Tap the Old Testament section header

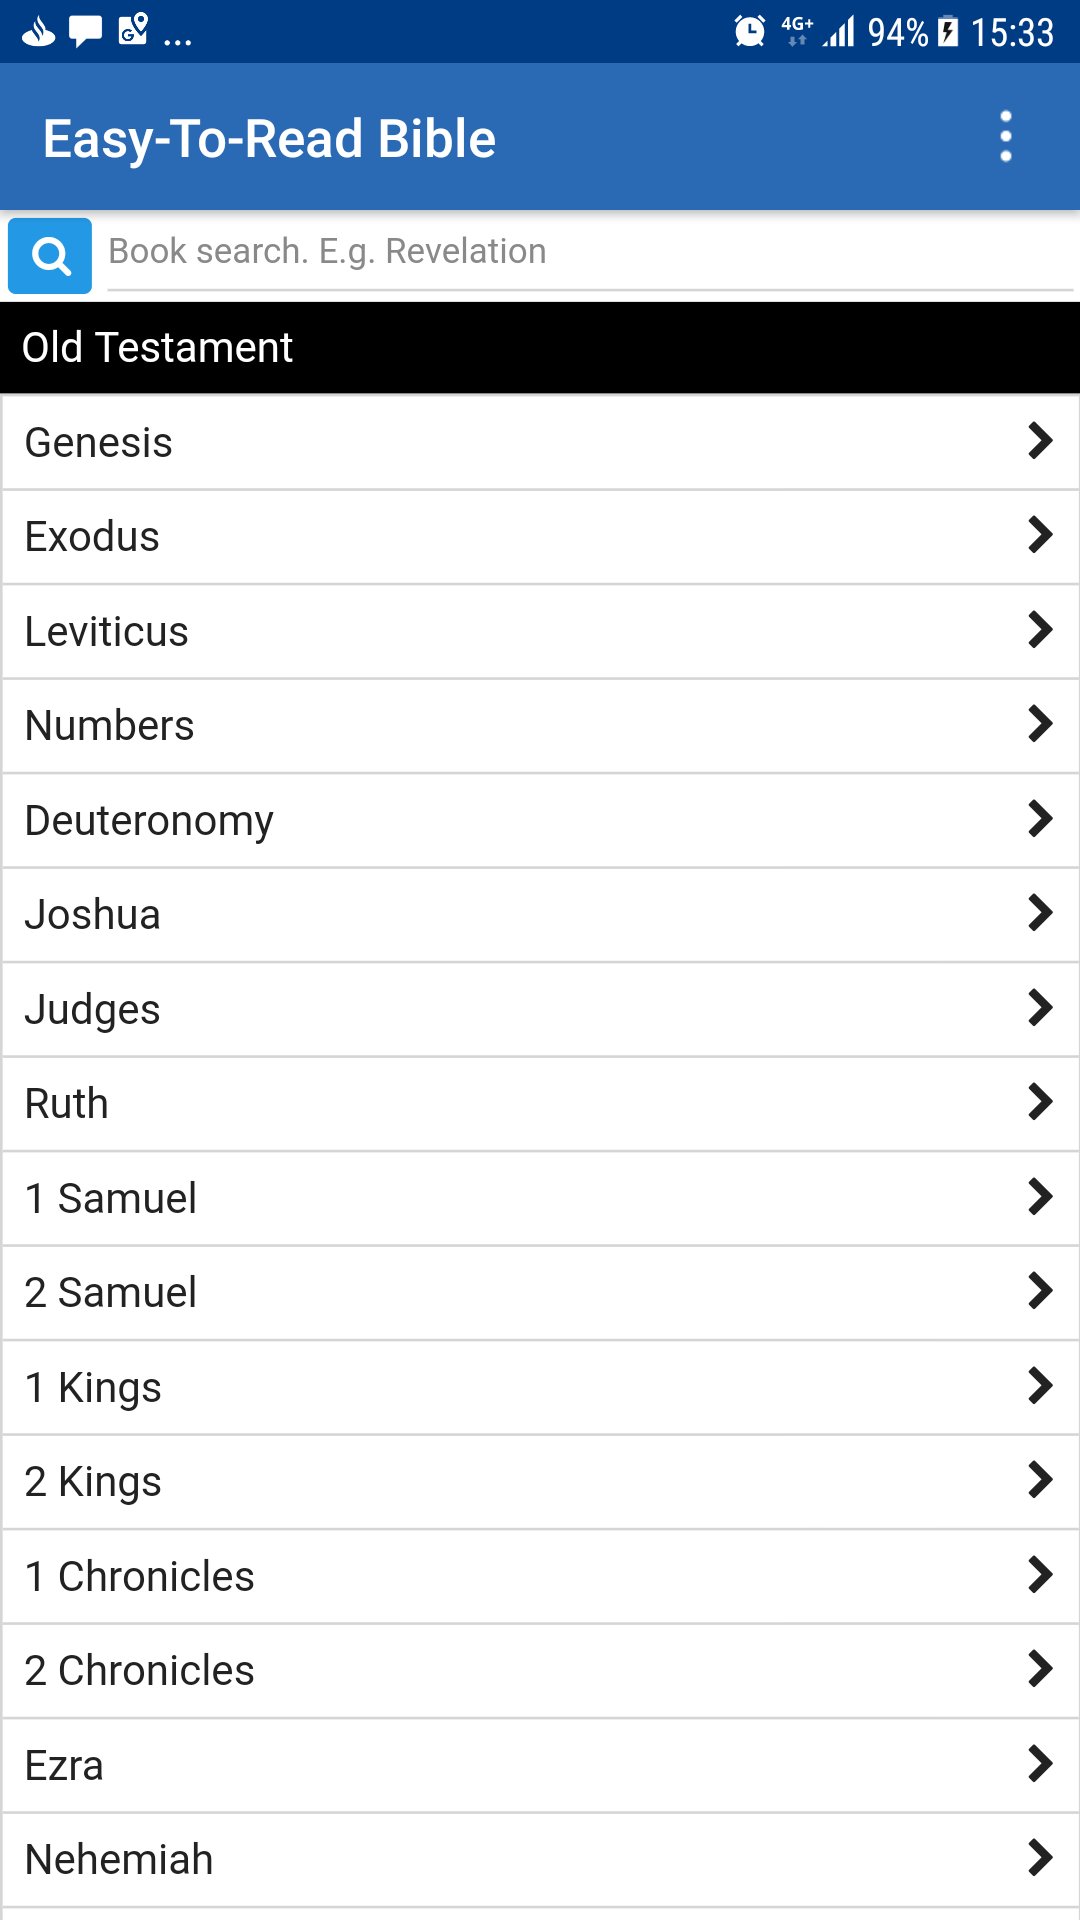point(540,348)
